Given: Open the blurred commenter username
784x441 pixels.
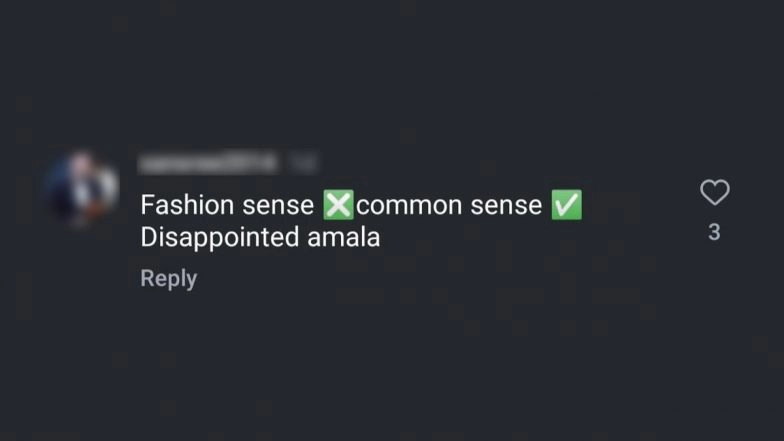Looking at the screenshot, I should click(x=208, y=162).
